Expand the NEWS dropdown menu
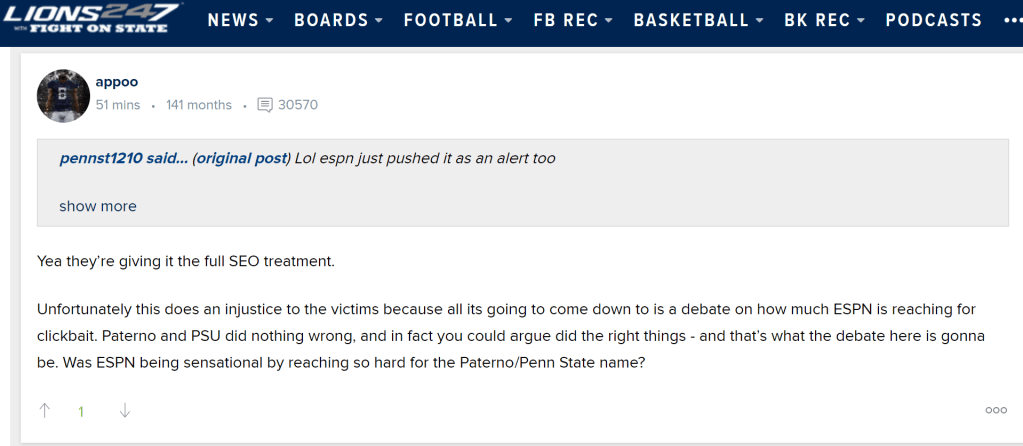Viewport: 1023px width, 446px height. point(240,20)
